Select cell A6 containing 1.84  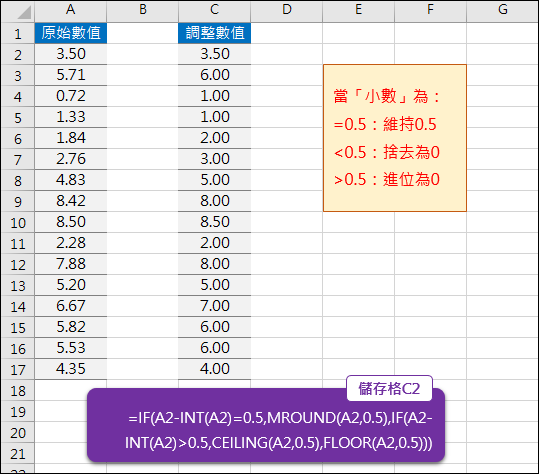[70, 138]
